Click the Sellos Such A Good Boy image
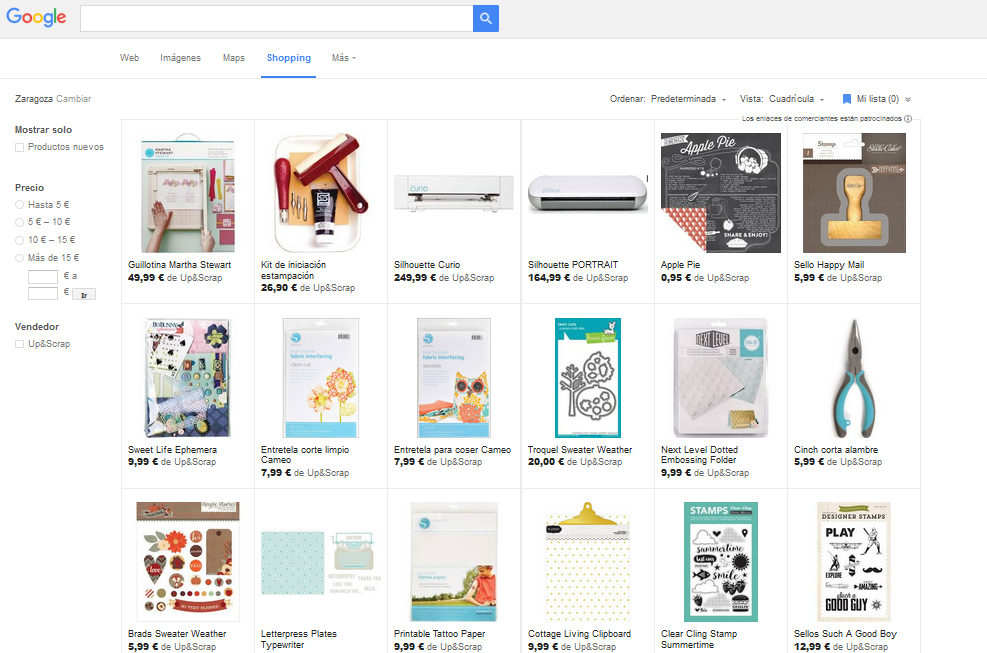The width and height of the screenshot is (987, 653). click(x=854, y=562)
